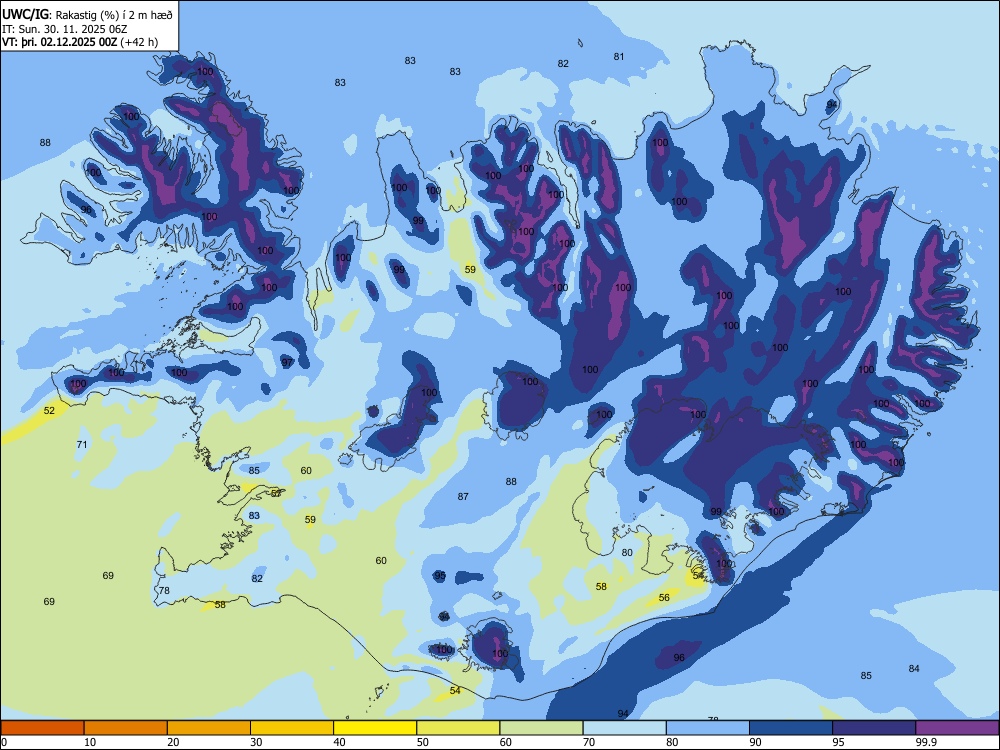Pick the pale green 60–70 legend swatch
The height and width of the screenshot is (750, 1000).
tap(541, 728)
